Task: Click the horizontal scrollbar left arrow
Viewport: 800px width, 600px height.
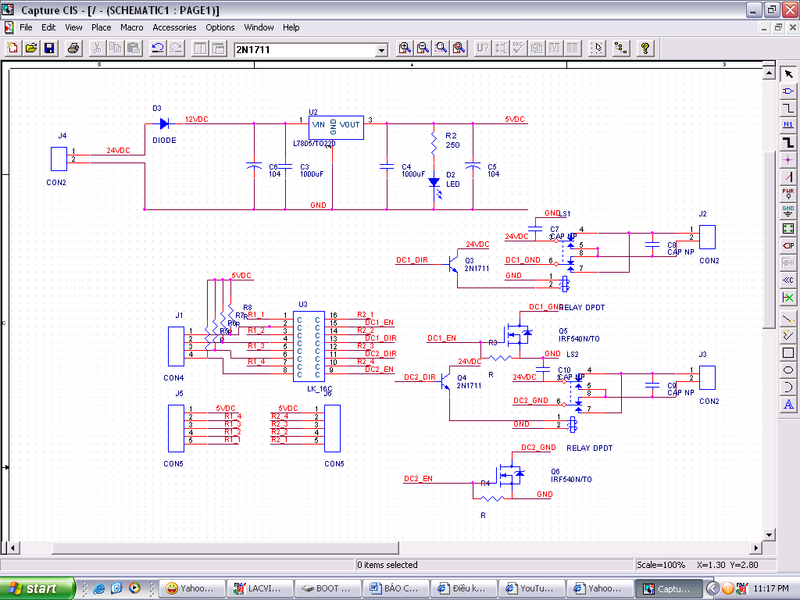Action: click(6, 550)
